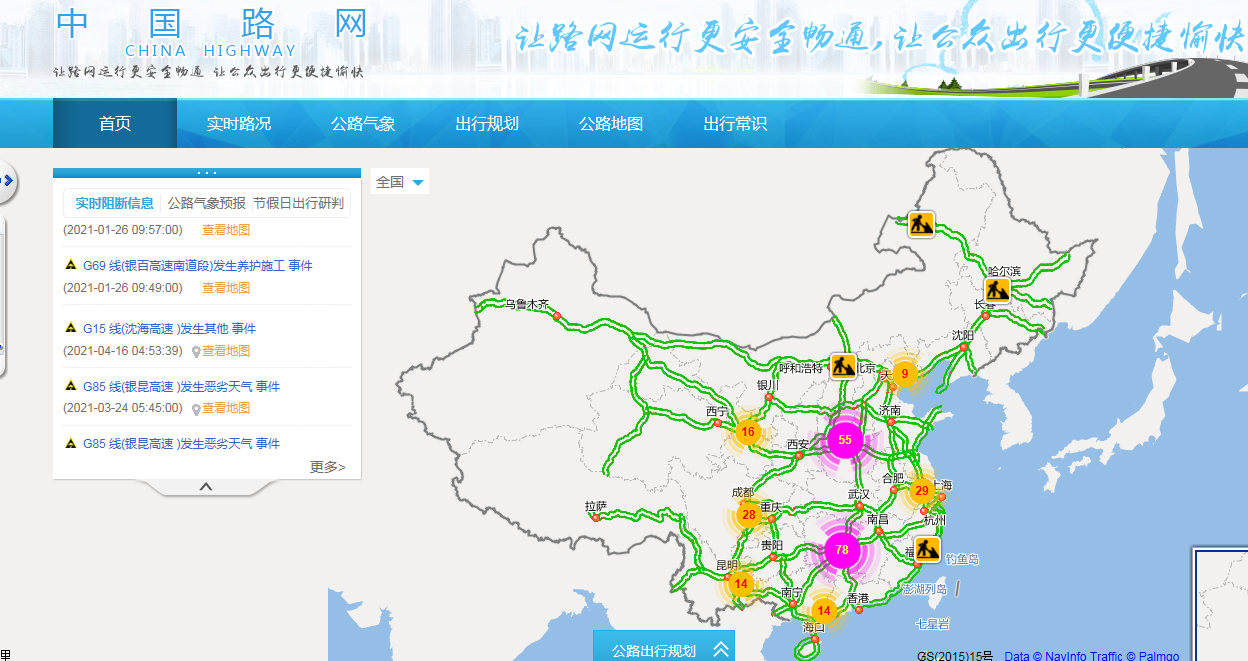Select the 银川 city marker dot
Screen dimensions: 1248x661
pyautogui.click(x=769, y=397)
